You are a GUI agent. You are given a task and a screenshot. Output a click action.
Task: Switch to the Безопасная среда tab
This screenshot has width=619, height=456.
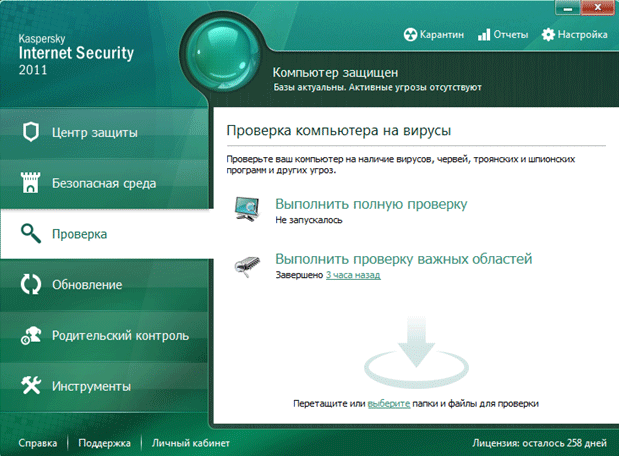[103, 183]
